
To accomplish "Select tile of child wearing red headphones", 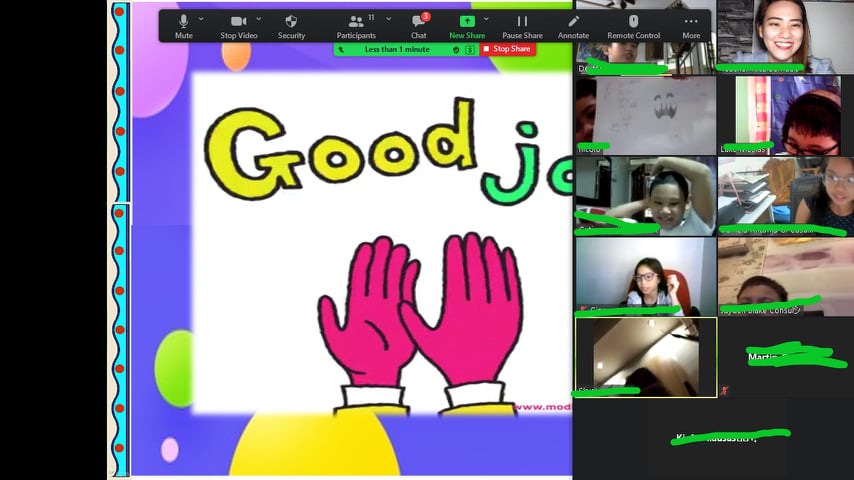I will [785, 116].
